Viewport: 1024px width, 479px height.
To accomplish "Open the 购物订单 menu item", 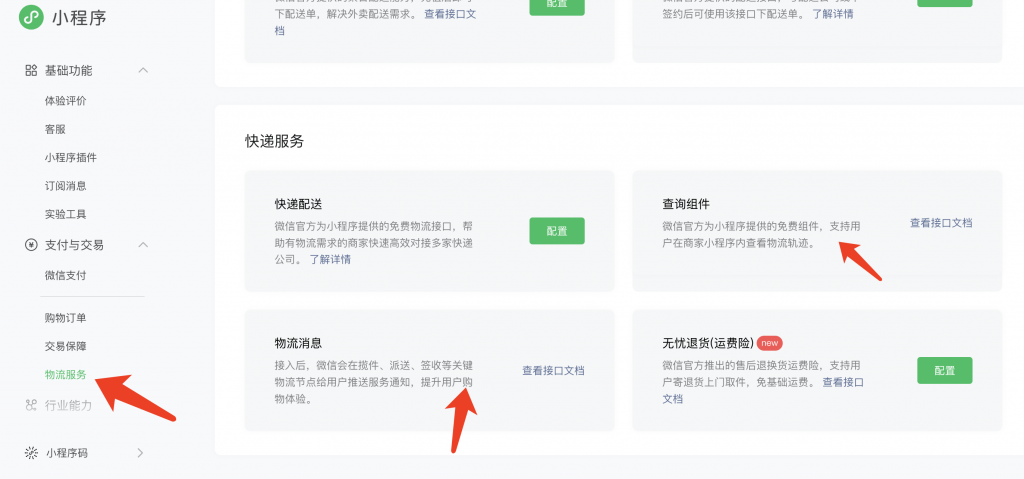I will tap(66, 318).
